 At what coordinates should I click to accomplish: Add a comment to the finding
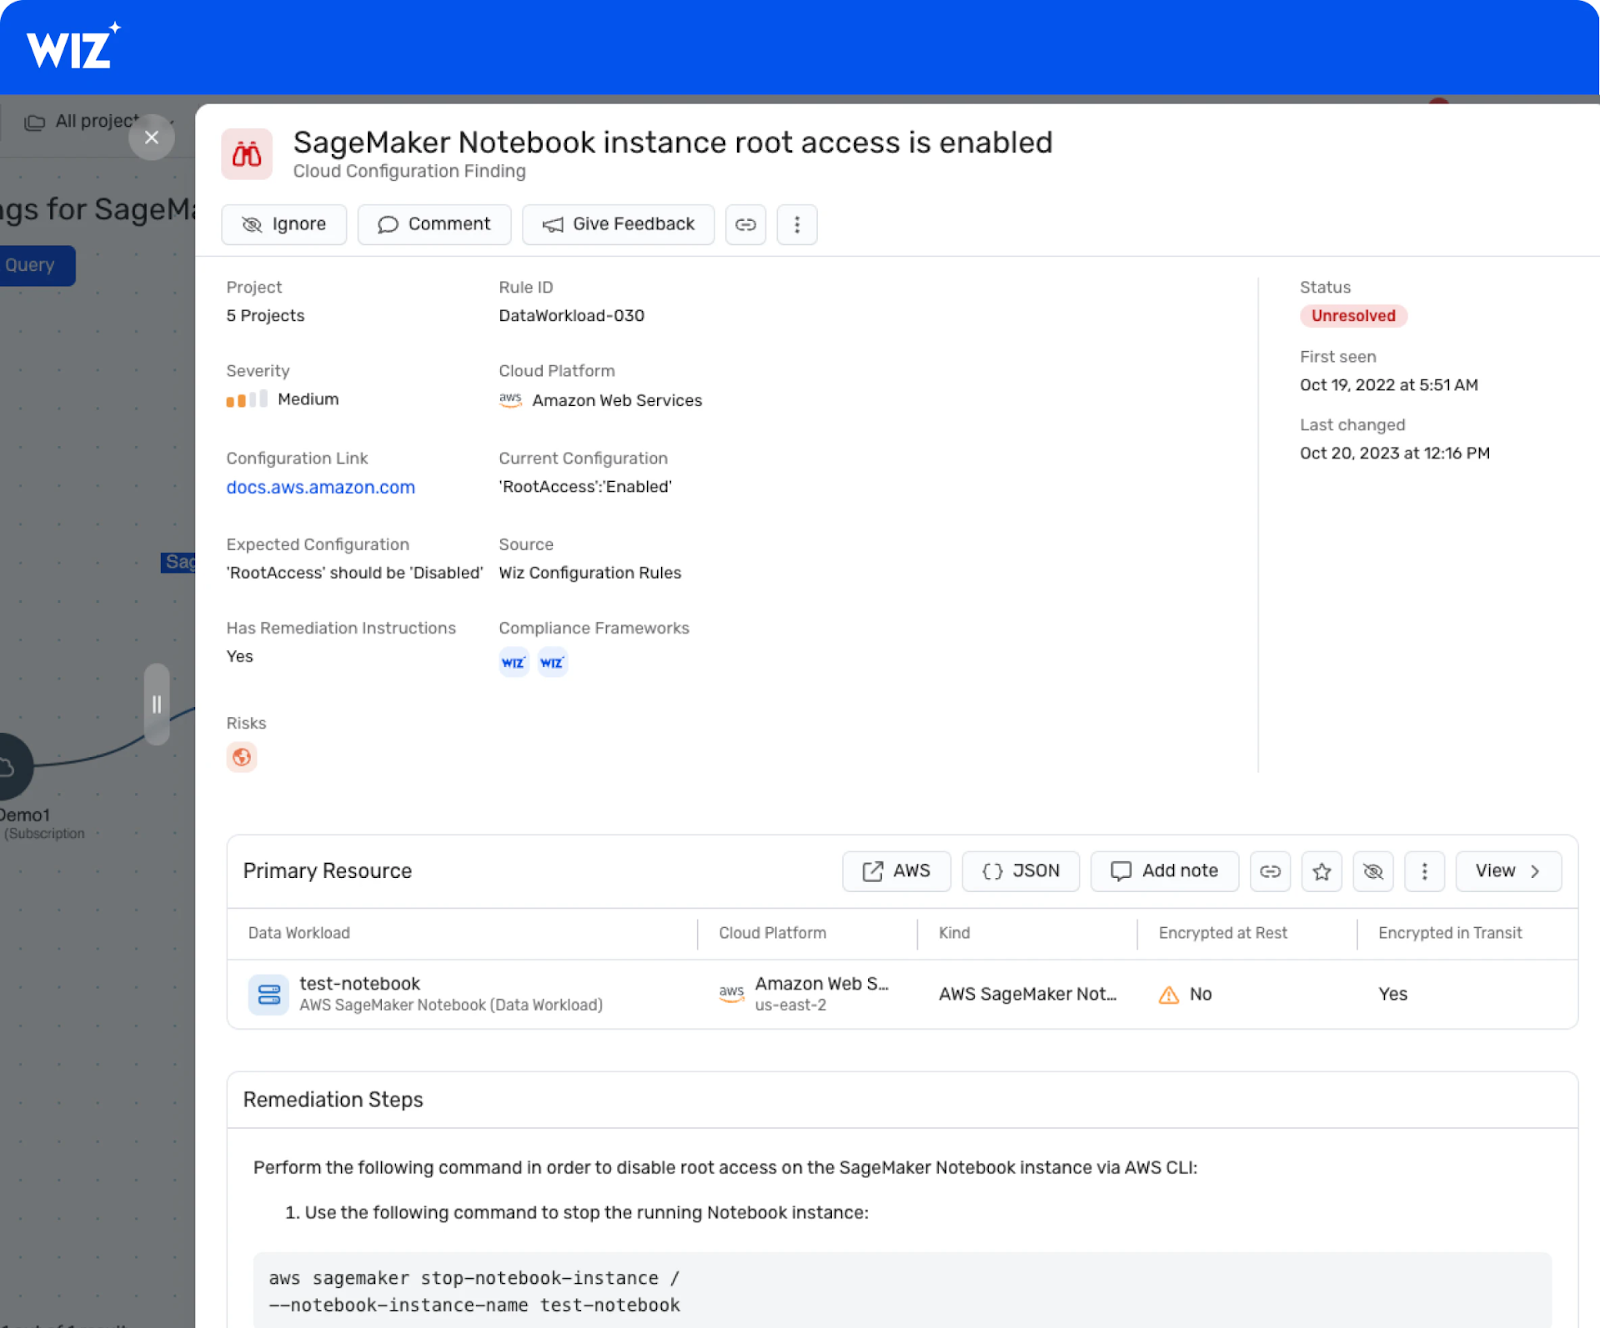click(x=434, y=224)
